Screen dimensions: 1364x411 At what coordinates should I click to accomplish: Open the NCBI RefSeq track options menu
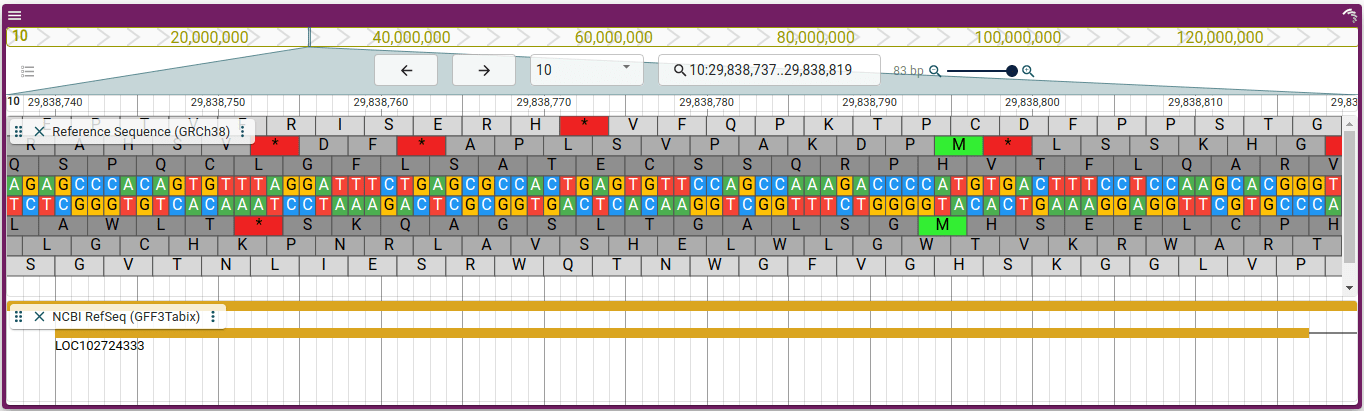tap(213, 316)
